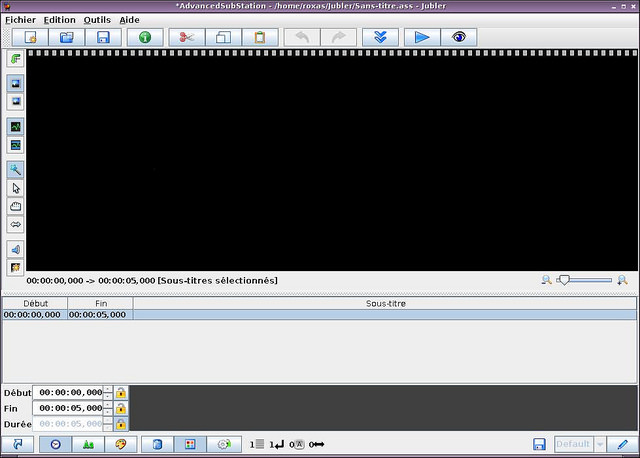Image resolution: width=640 pixels, height=458 pixels.
Task: Toggle the lock beside Durée time
Action: 121,424
